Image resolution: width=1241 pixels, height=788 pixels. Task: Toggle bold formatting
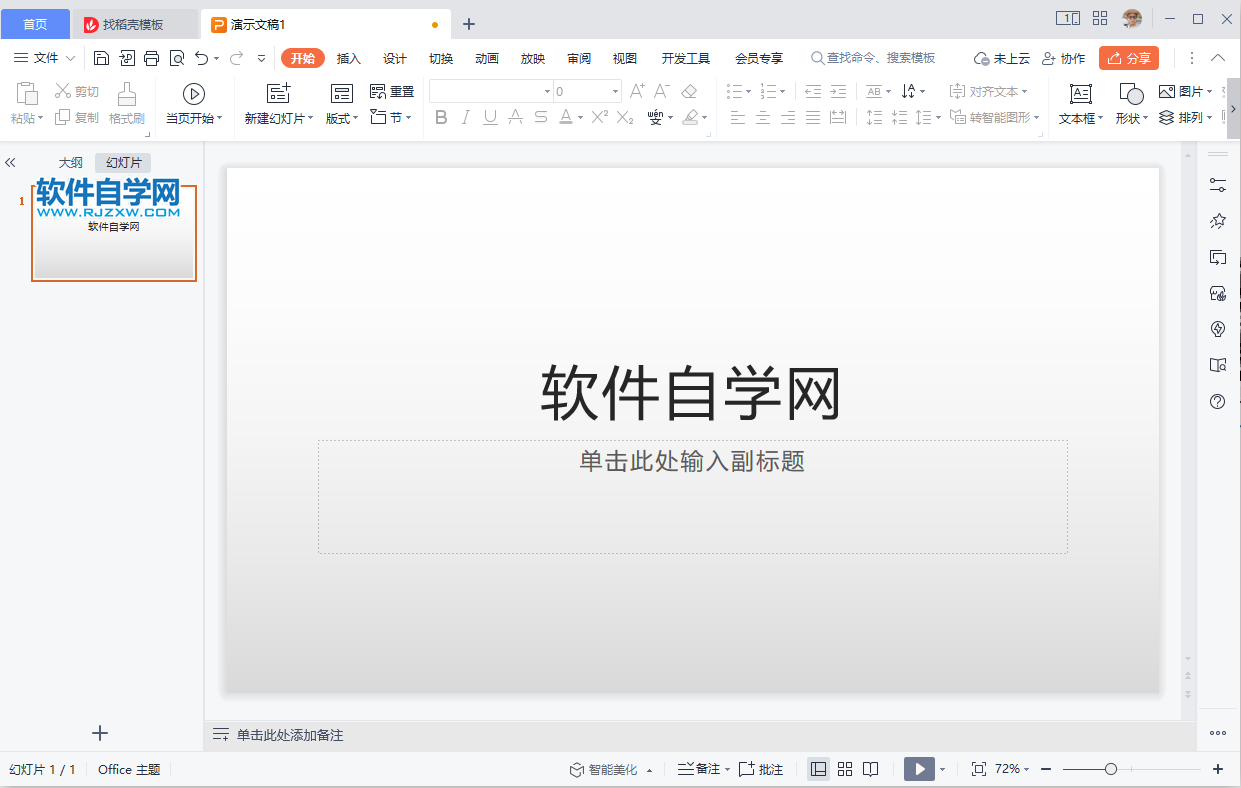pyautogui.click(x=441, y=117)
